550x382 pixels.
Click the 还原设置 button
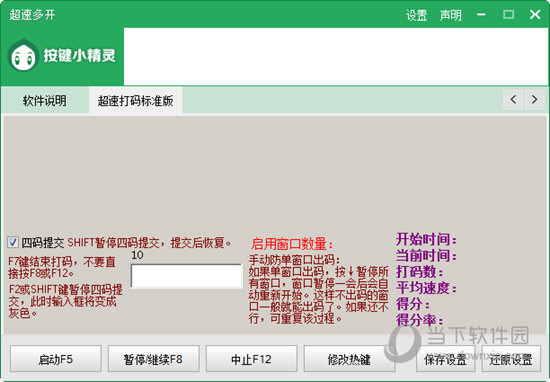point(511,359)
